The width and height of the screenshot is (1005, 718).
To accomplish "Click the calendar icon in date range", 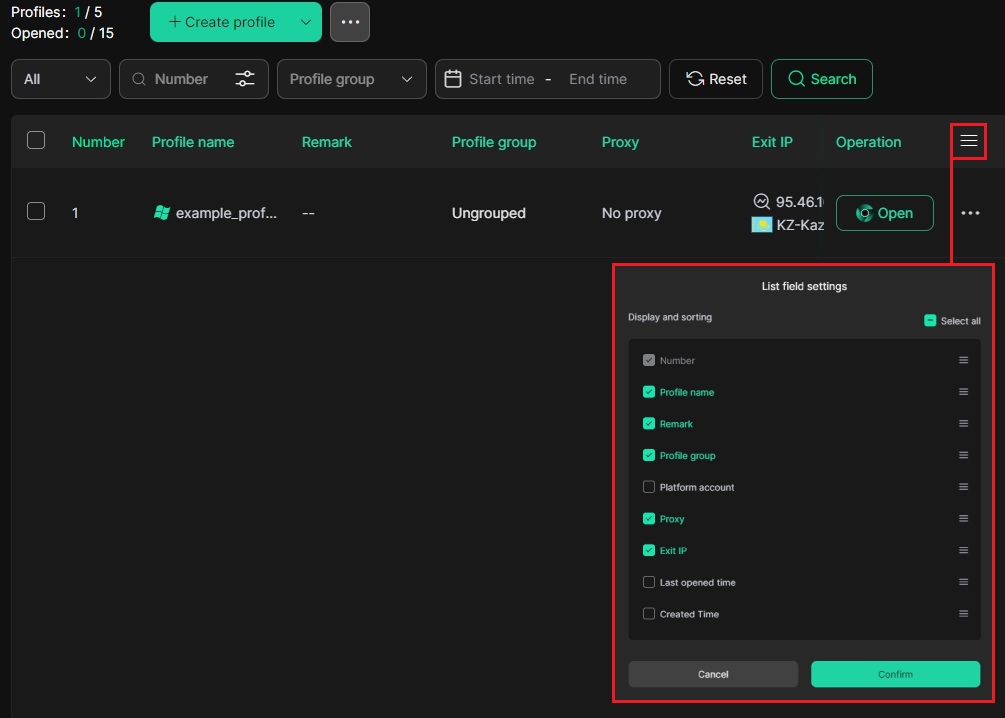I will click(x=453, y=79).
